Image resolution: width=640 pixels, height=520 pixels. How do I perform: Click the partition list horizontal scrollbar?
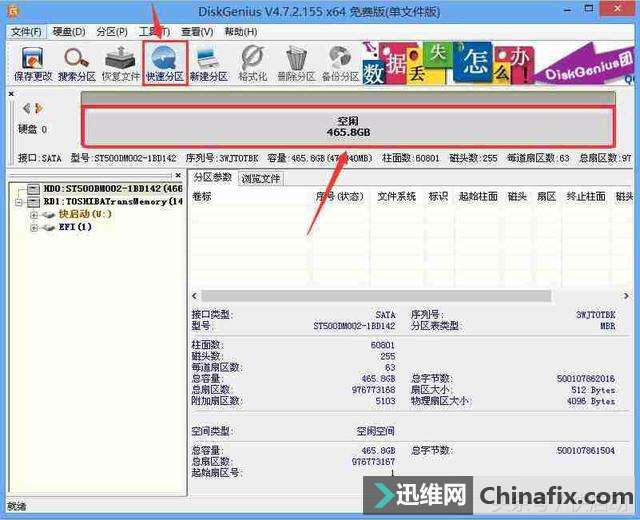click(x=400, y=296)
